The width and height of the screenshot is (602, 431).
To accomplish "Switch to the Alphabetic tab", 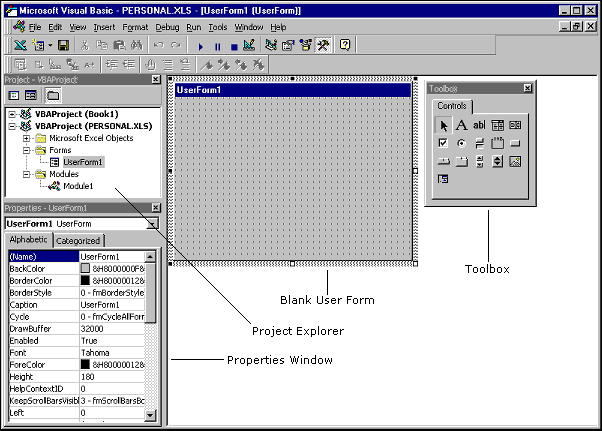I will point(28,239).
